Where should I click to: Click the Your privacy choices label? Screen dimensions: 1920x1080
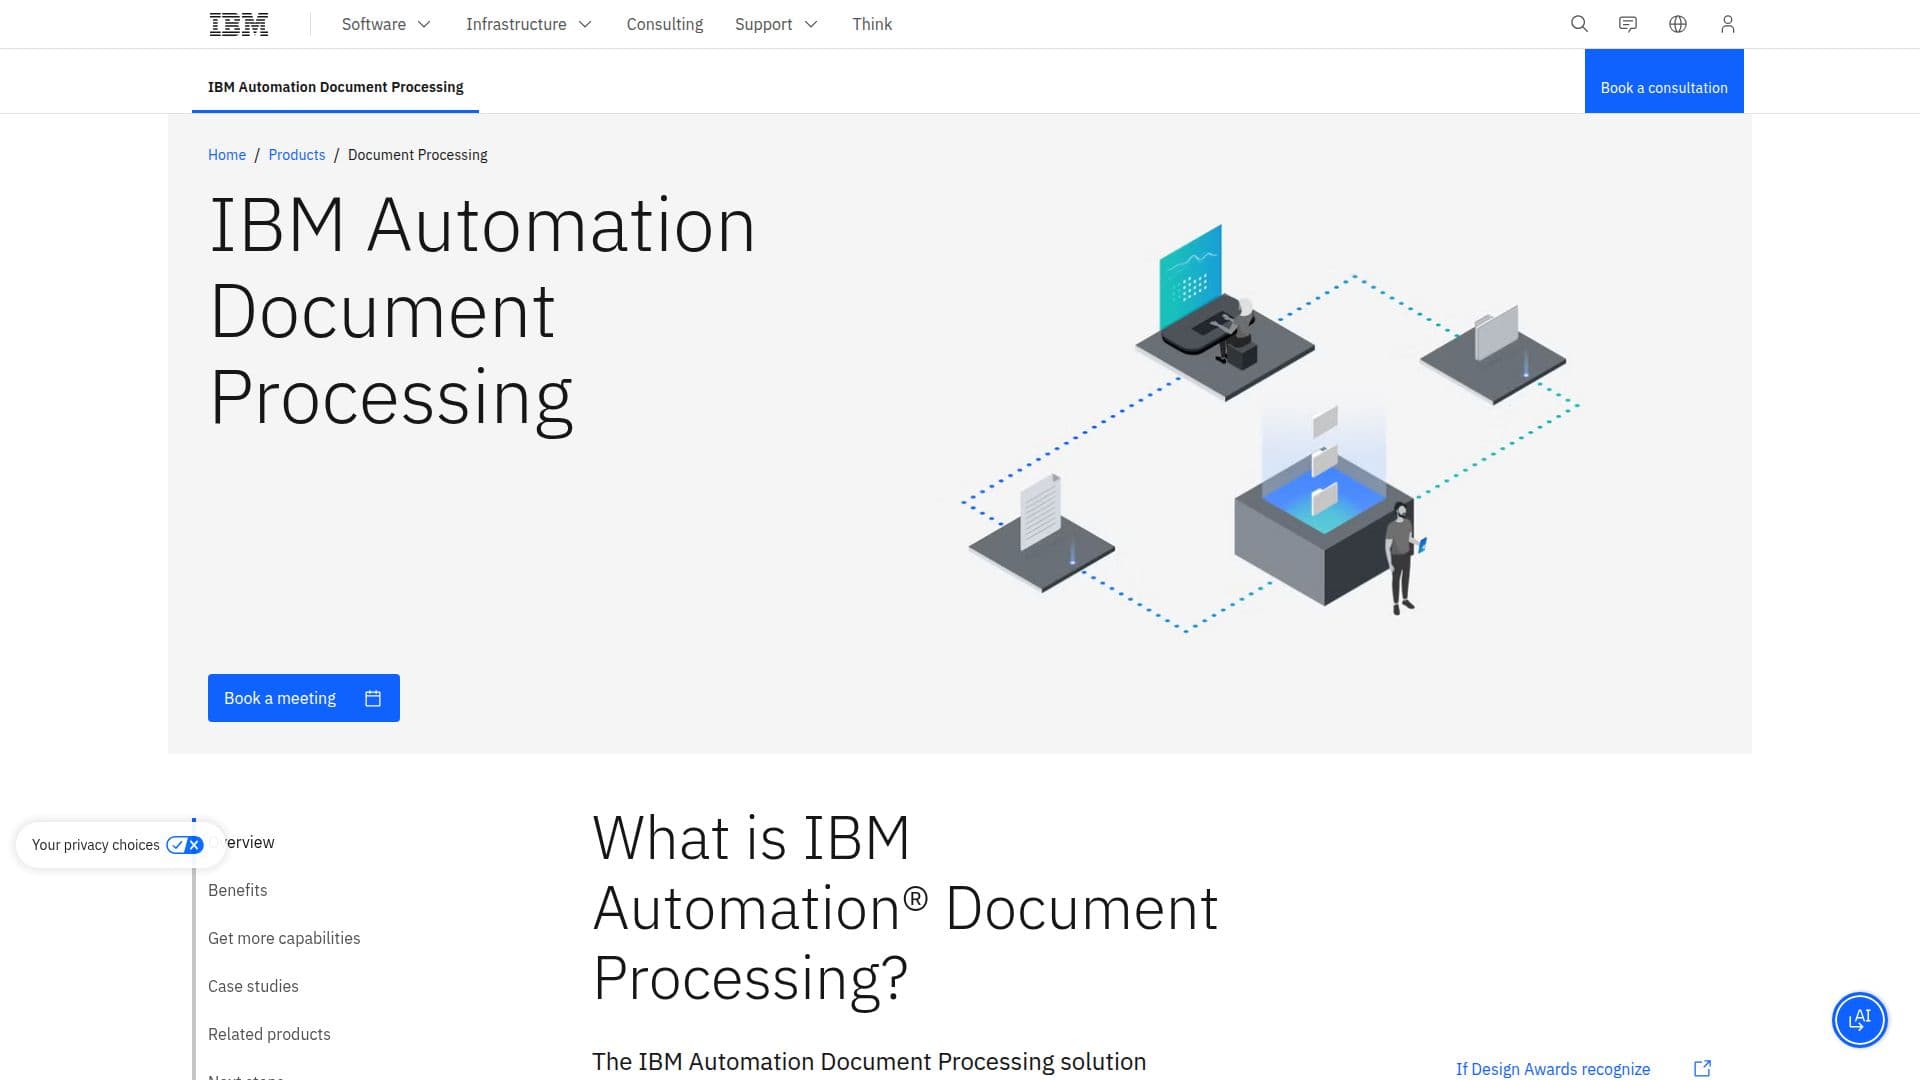[95, 845]
